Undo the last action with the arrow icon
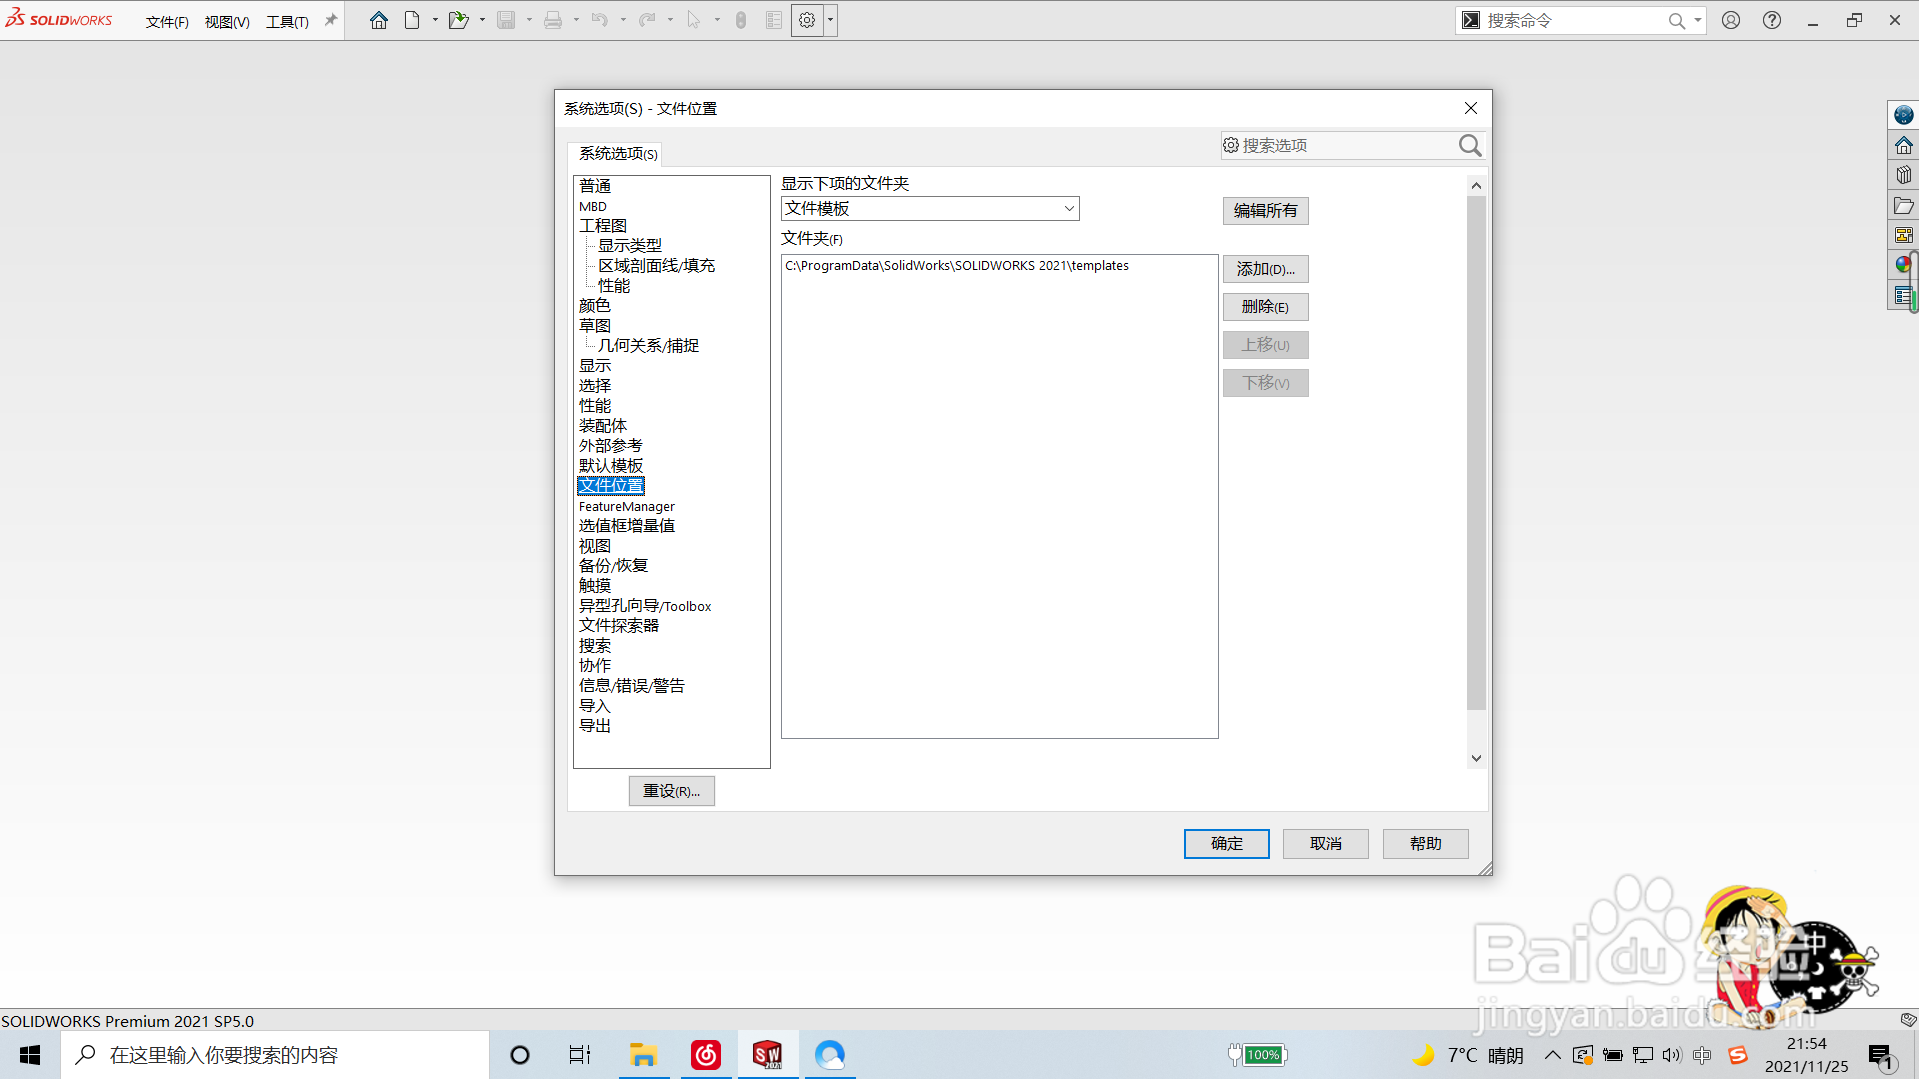Image resolution: width=1919 pixels, height=1079 pixels. coord(599,20)
